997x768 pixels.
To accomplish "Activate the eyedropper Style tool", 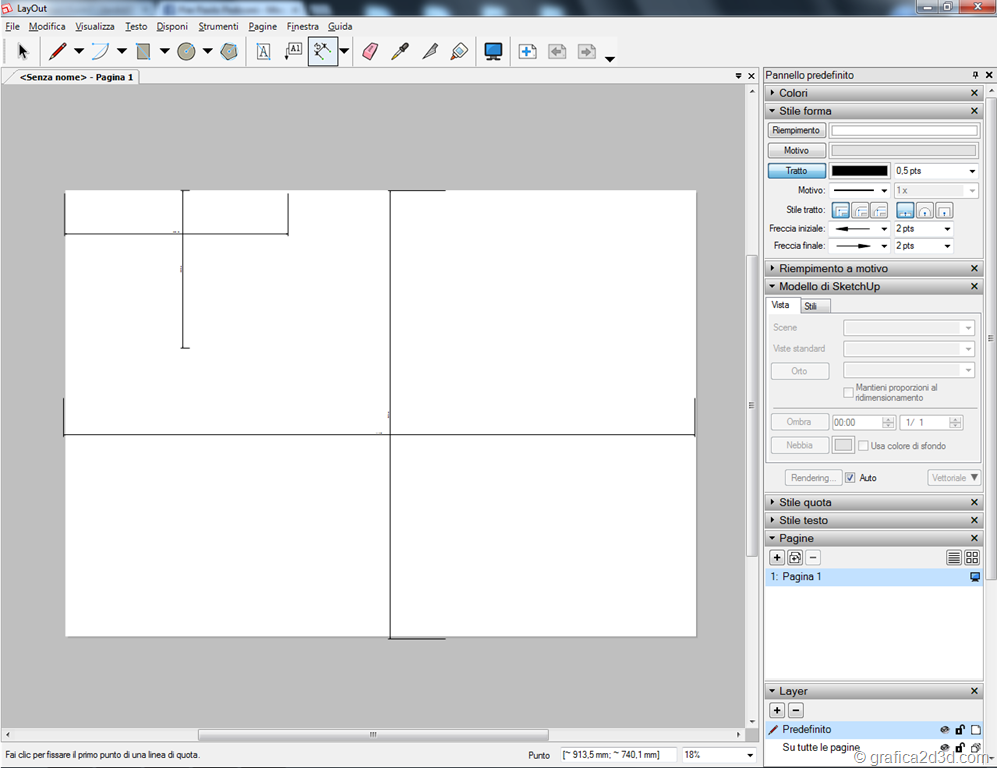I will pos(400,52).
